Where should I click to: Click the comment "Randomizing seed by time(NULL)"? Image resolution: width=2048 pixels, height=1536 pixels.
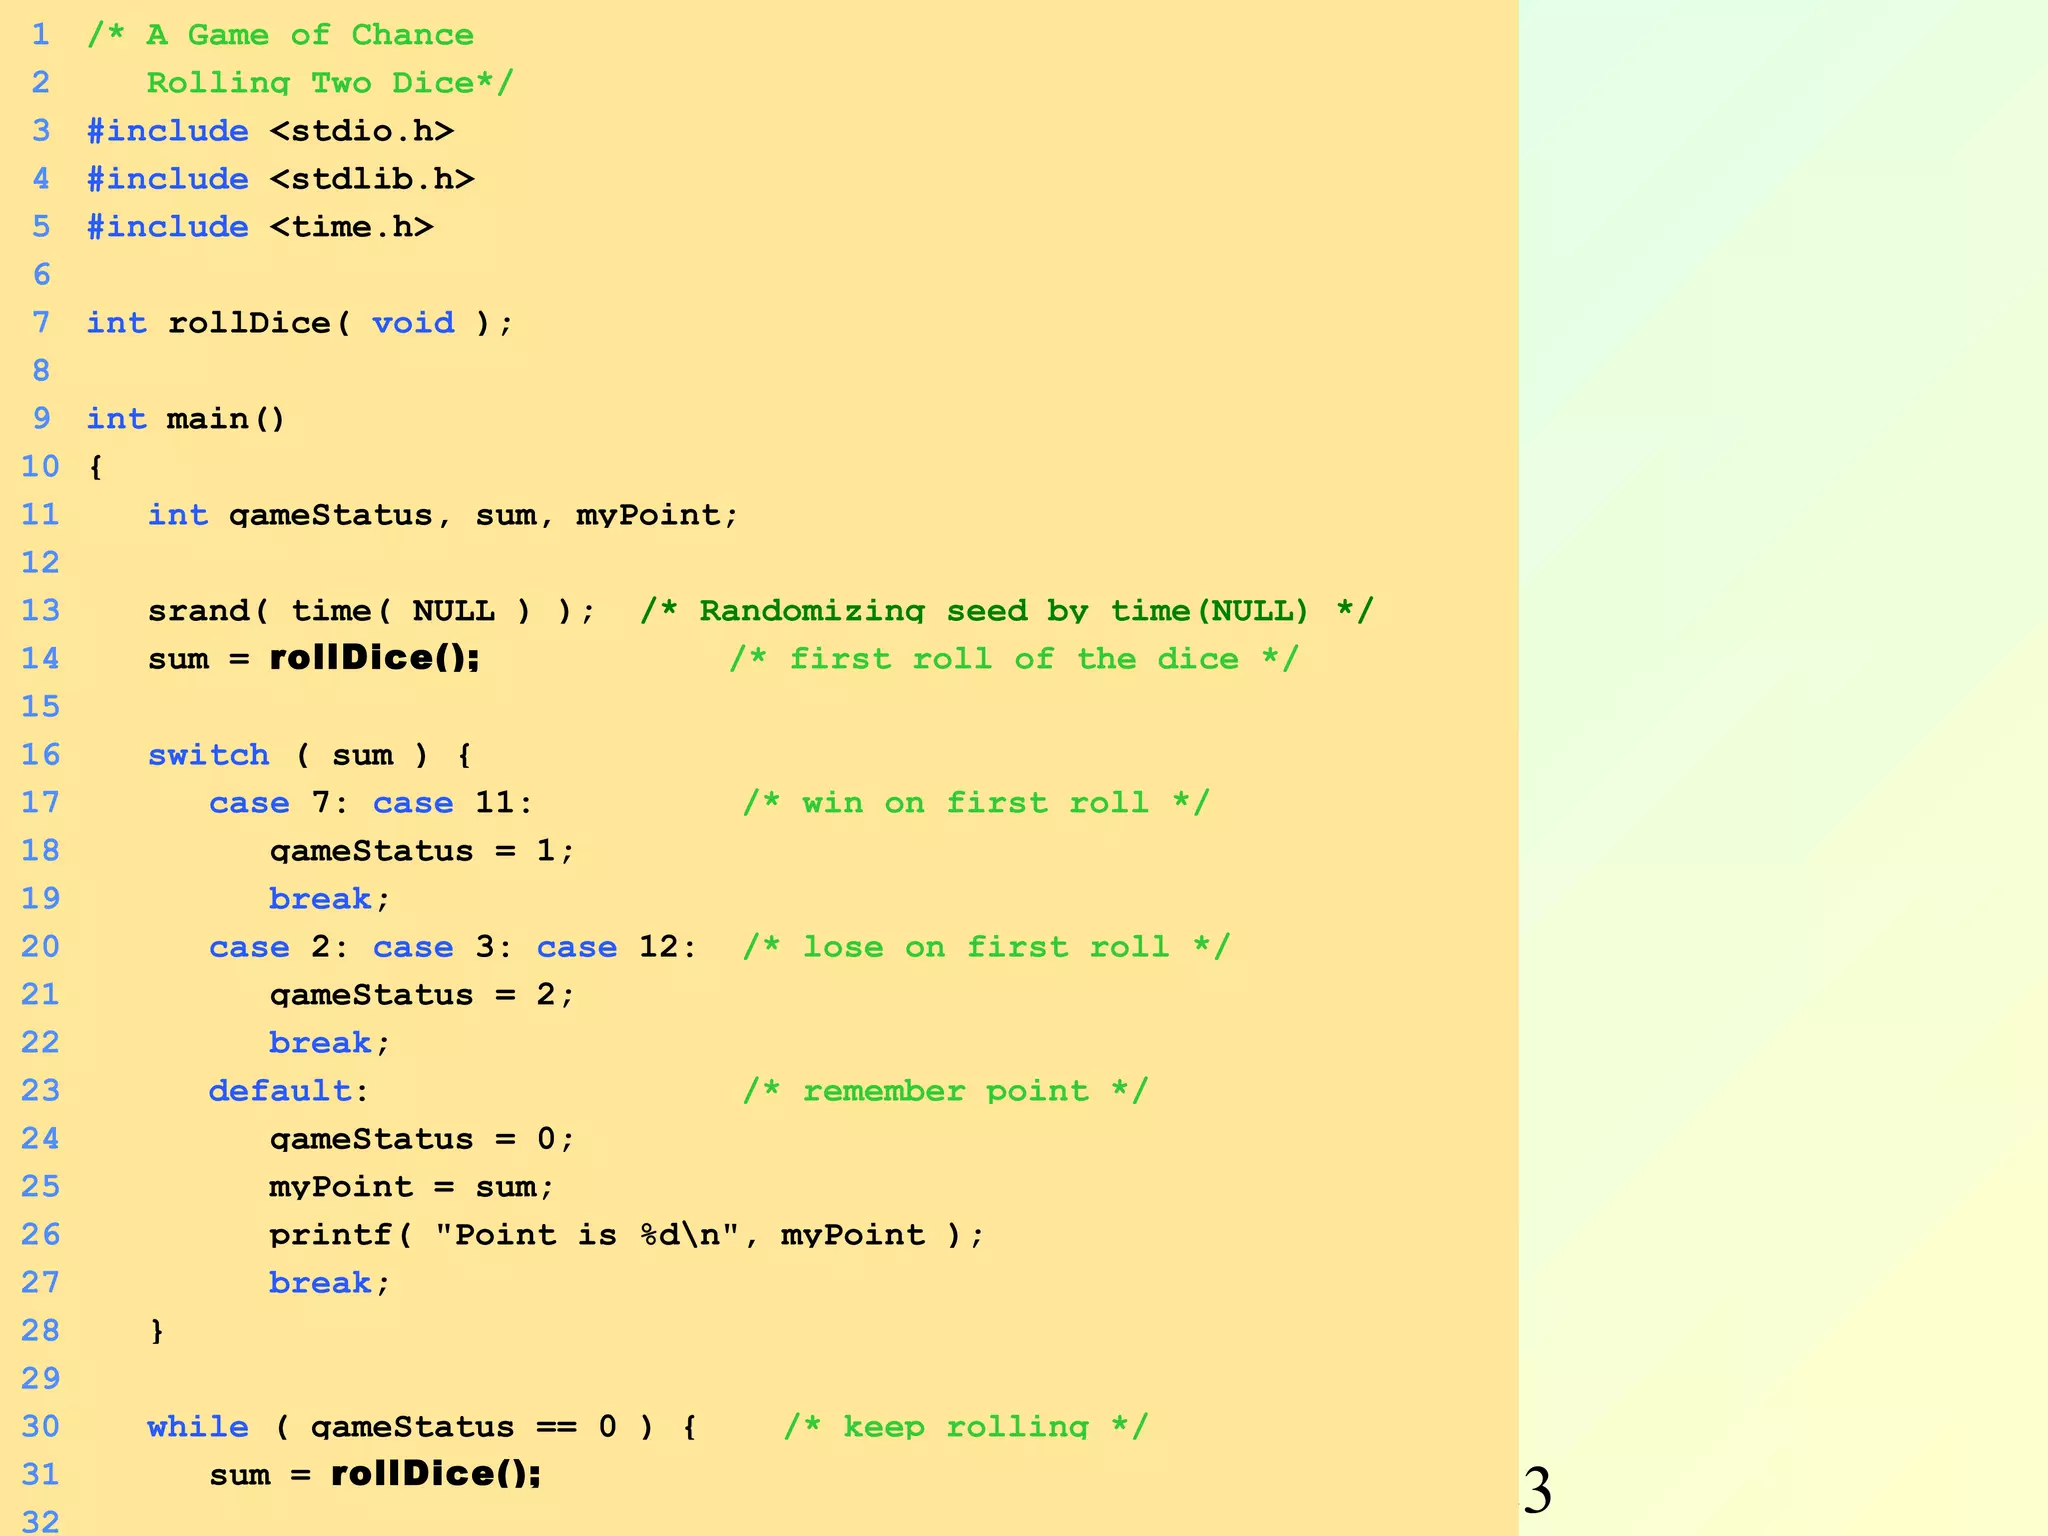point(1003,610)
